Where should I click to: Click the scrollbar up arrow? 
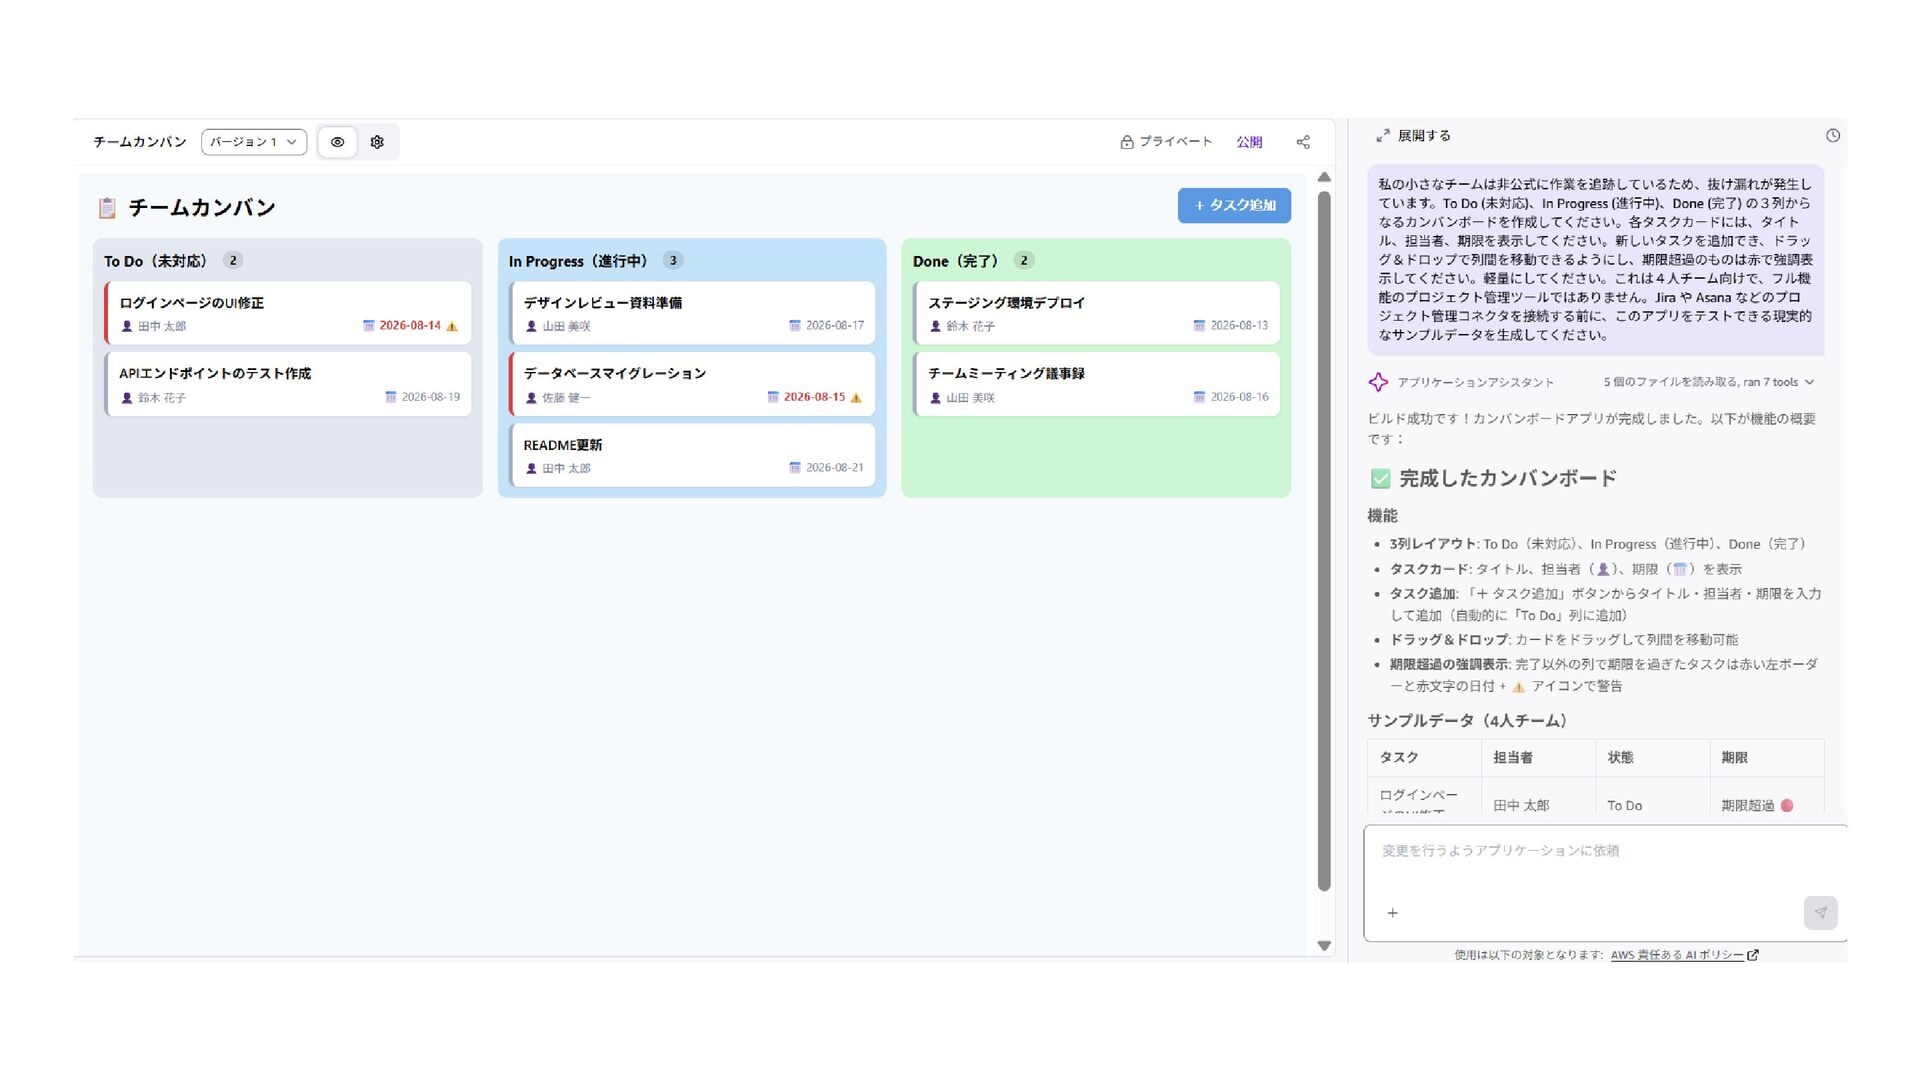point(1324,177)
